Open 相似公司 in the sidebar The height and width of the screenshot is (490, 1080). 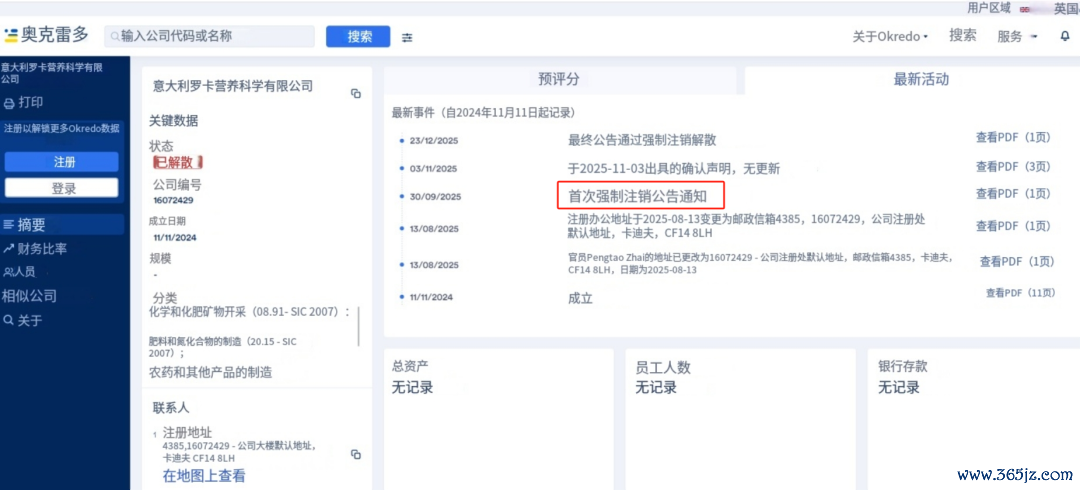pyautogui.click(x=29, y=296)
